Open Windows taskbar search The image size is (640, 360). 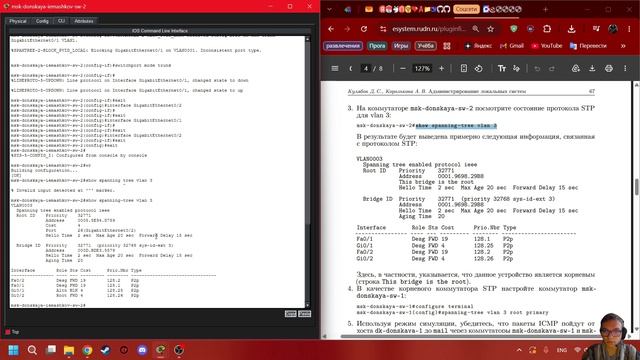[x=32, y=350]
